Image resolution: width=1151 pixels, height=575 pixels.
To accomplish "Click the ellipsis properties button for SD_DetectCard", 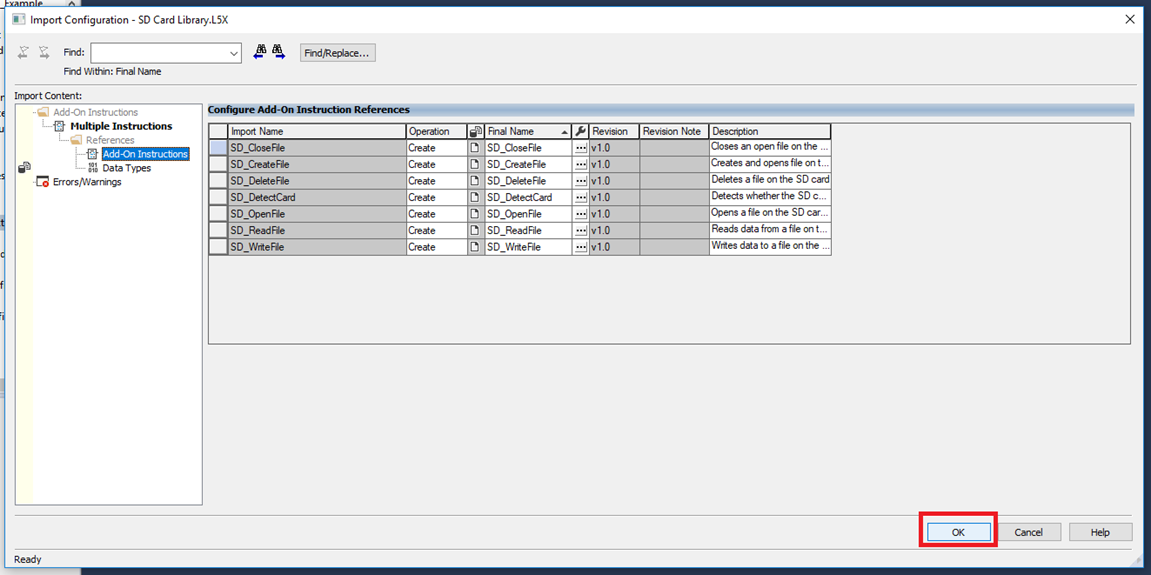I will [x=581, y=198].
